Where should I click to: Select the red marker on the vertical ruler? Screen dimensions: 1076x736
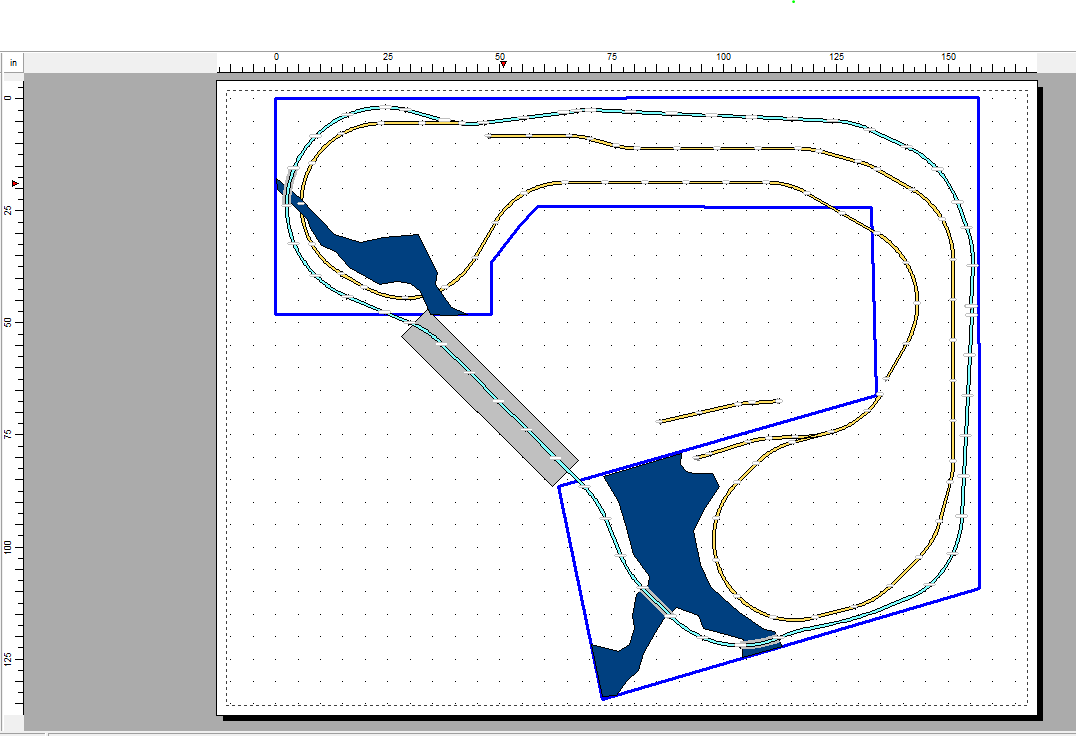15,184
